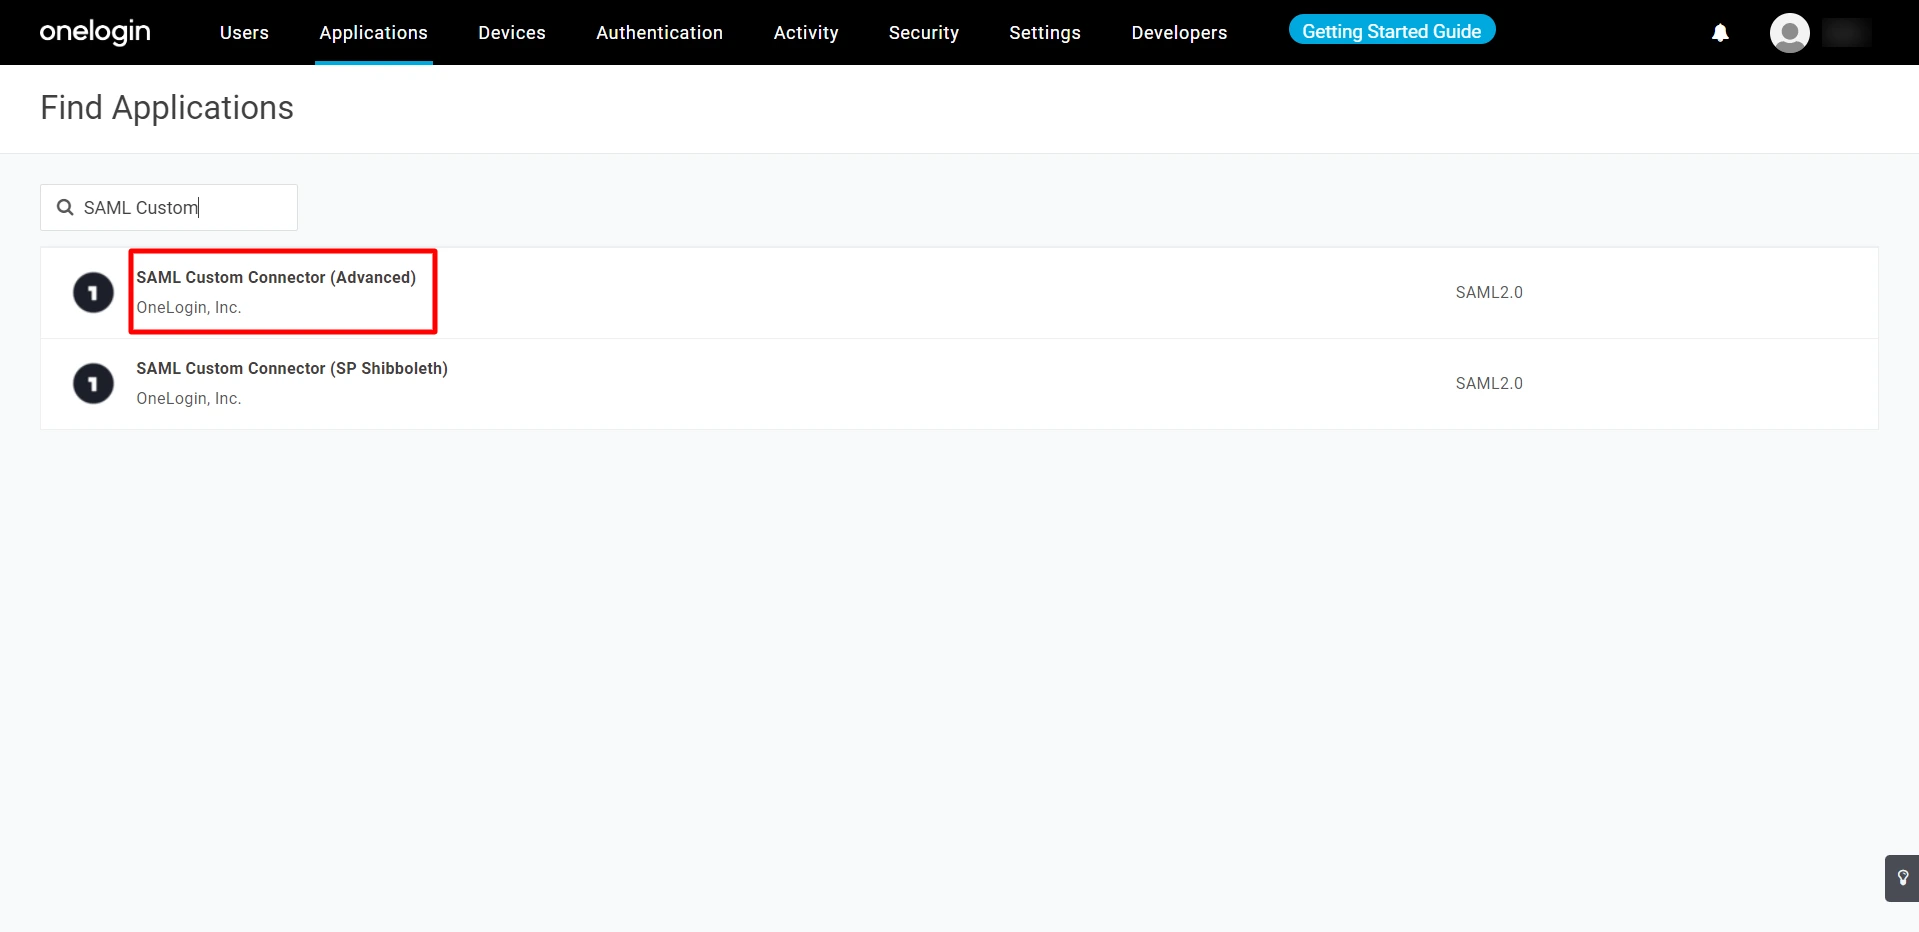Open the Security menu
This screenshot has height=932, width=1919.
pyautogui.click(x=924, y=33)
